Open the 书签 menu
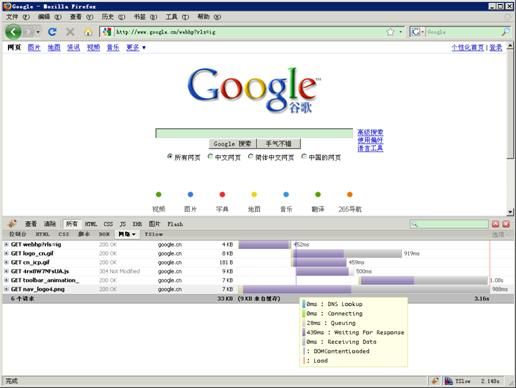 coord(145,17)
